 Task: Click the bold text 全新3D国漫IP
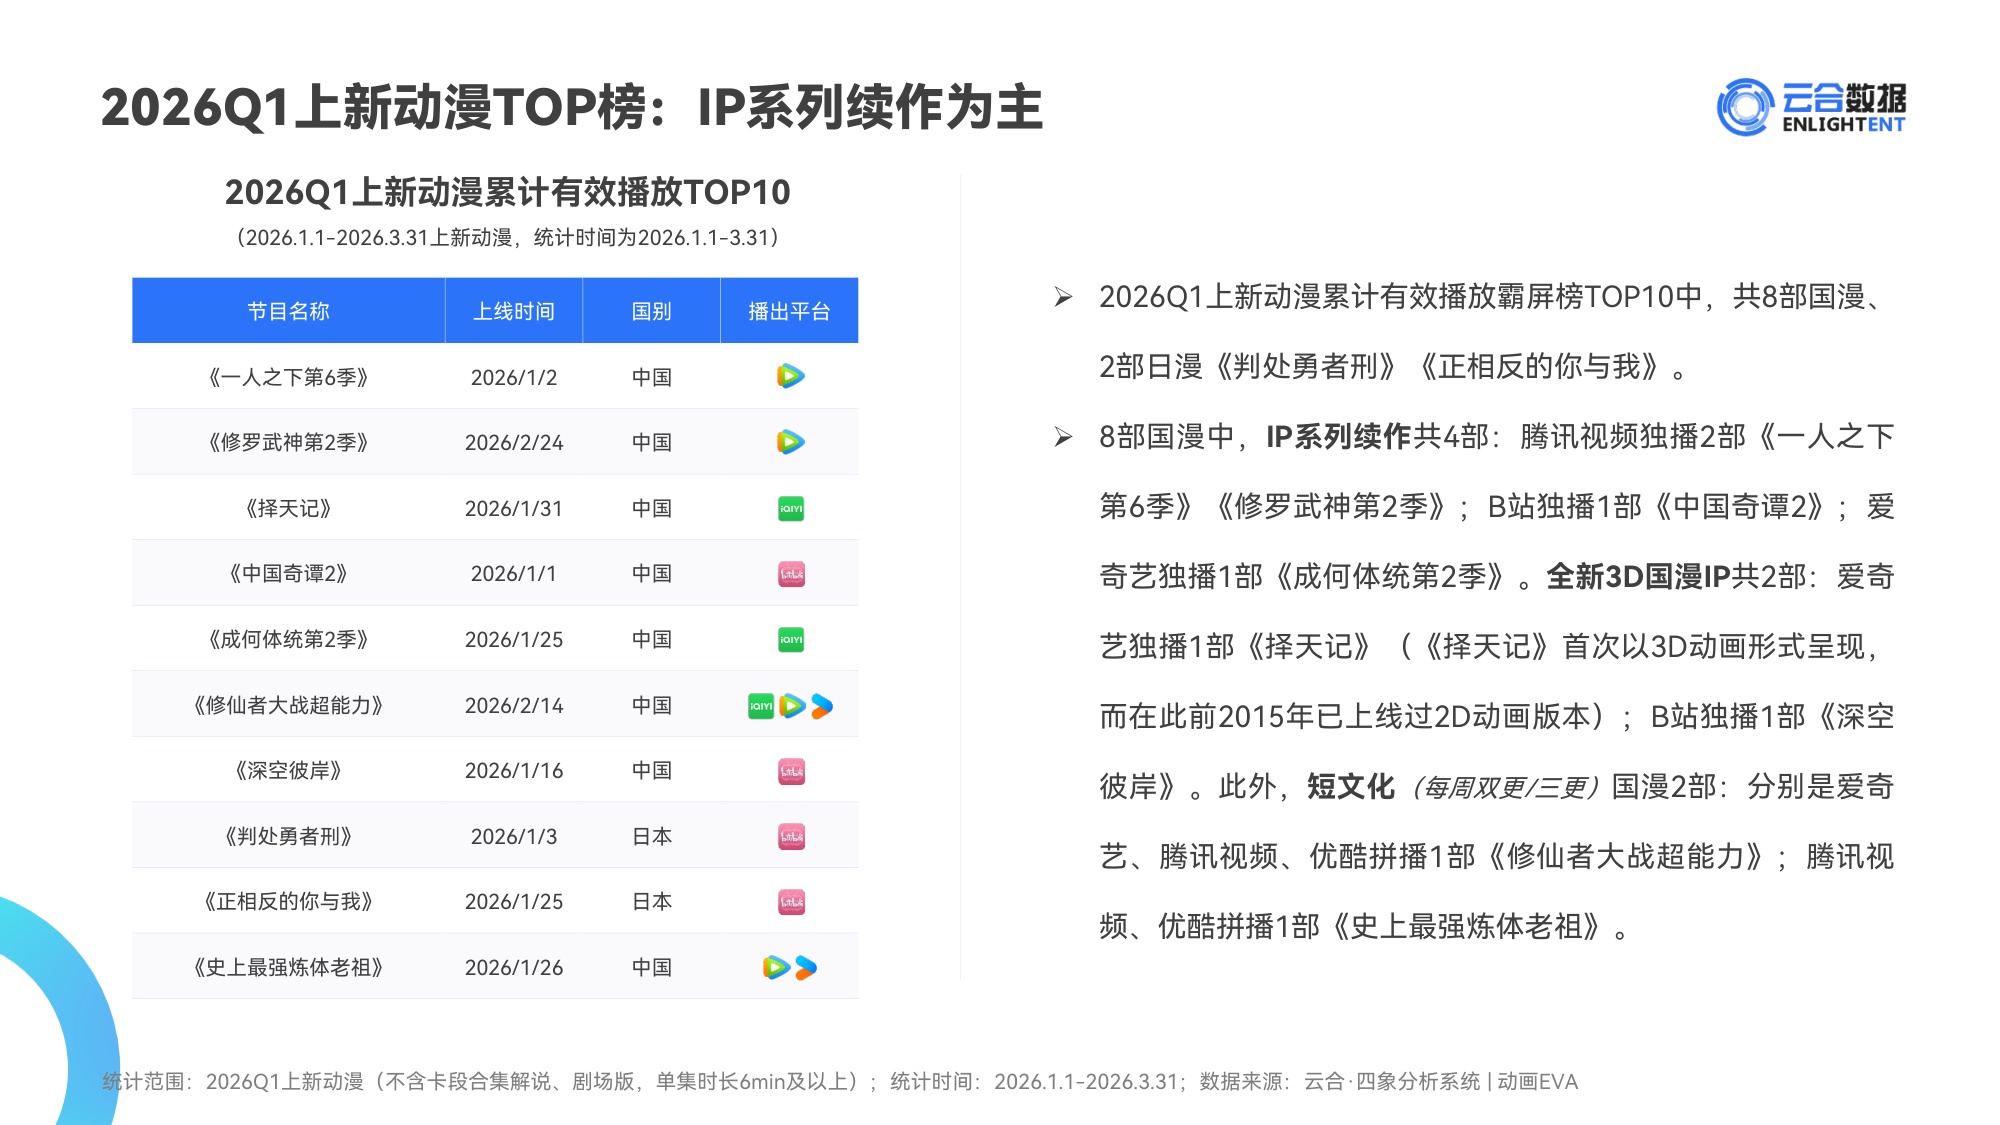tap(1638, 577)
